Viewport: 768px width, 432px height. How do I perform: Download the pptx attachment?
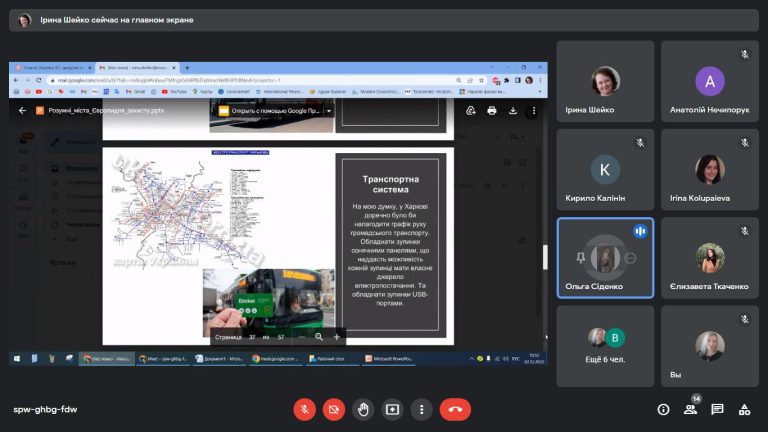513,111
